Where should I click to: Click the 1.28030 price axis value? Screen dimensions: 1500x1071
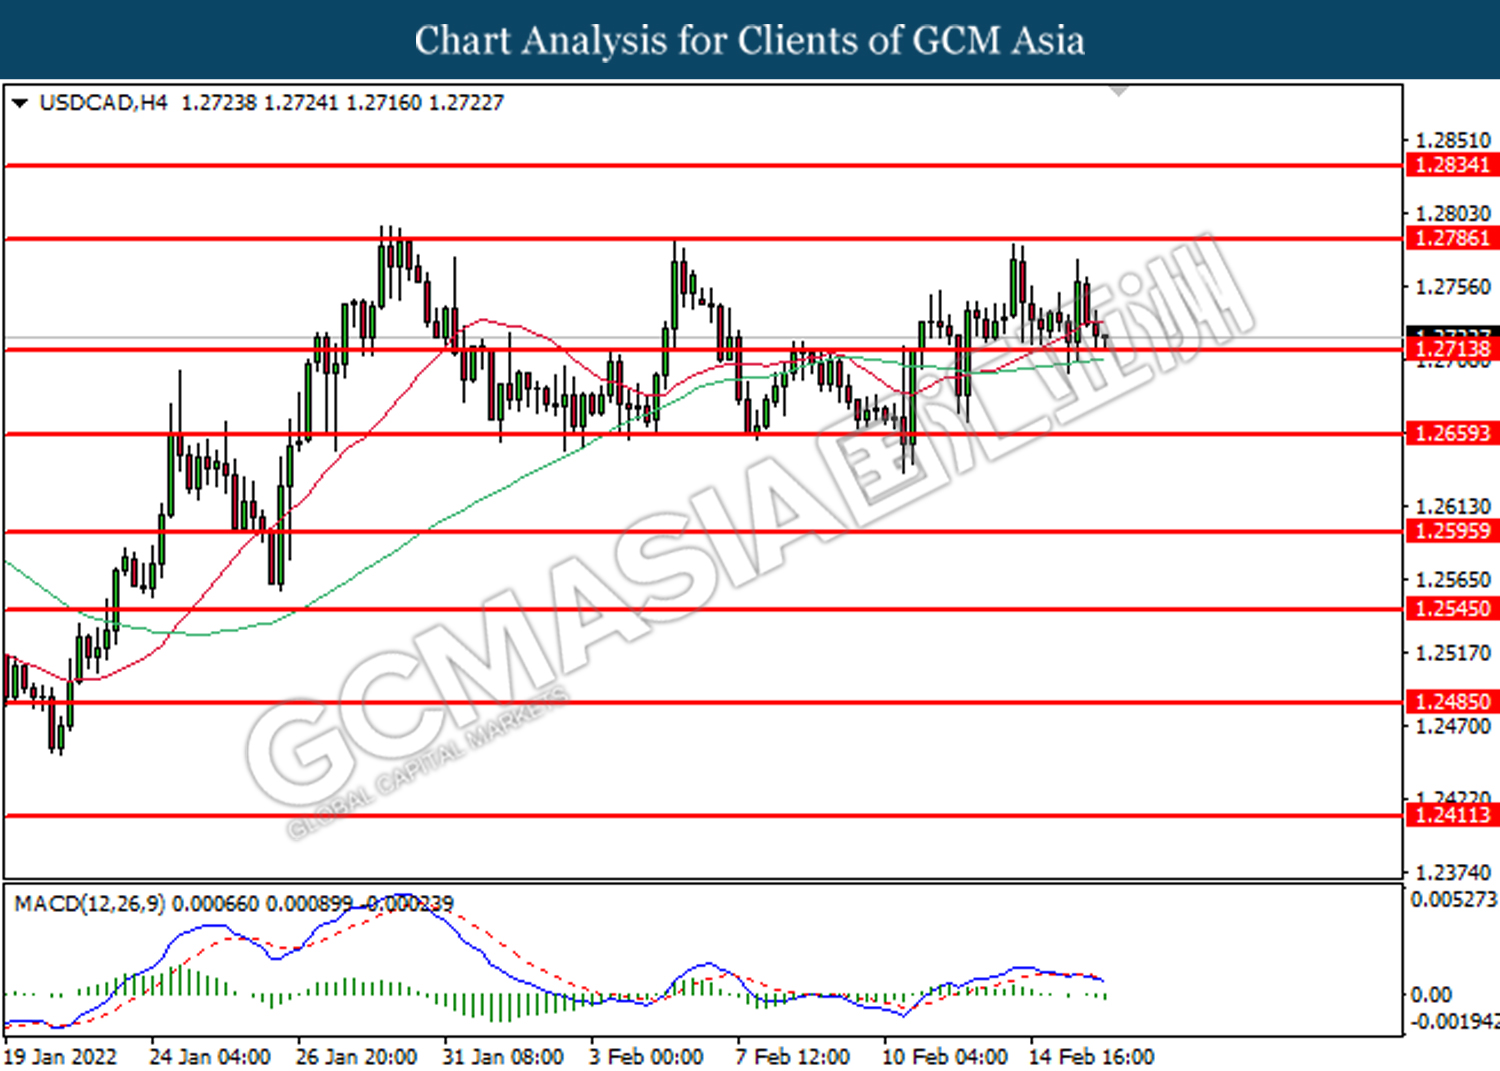[1453, 213]
